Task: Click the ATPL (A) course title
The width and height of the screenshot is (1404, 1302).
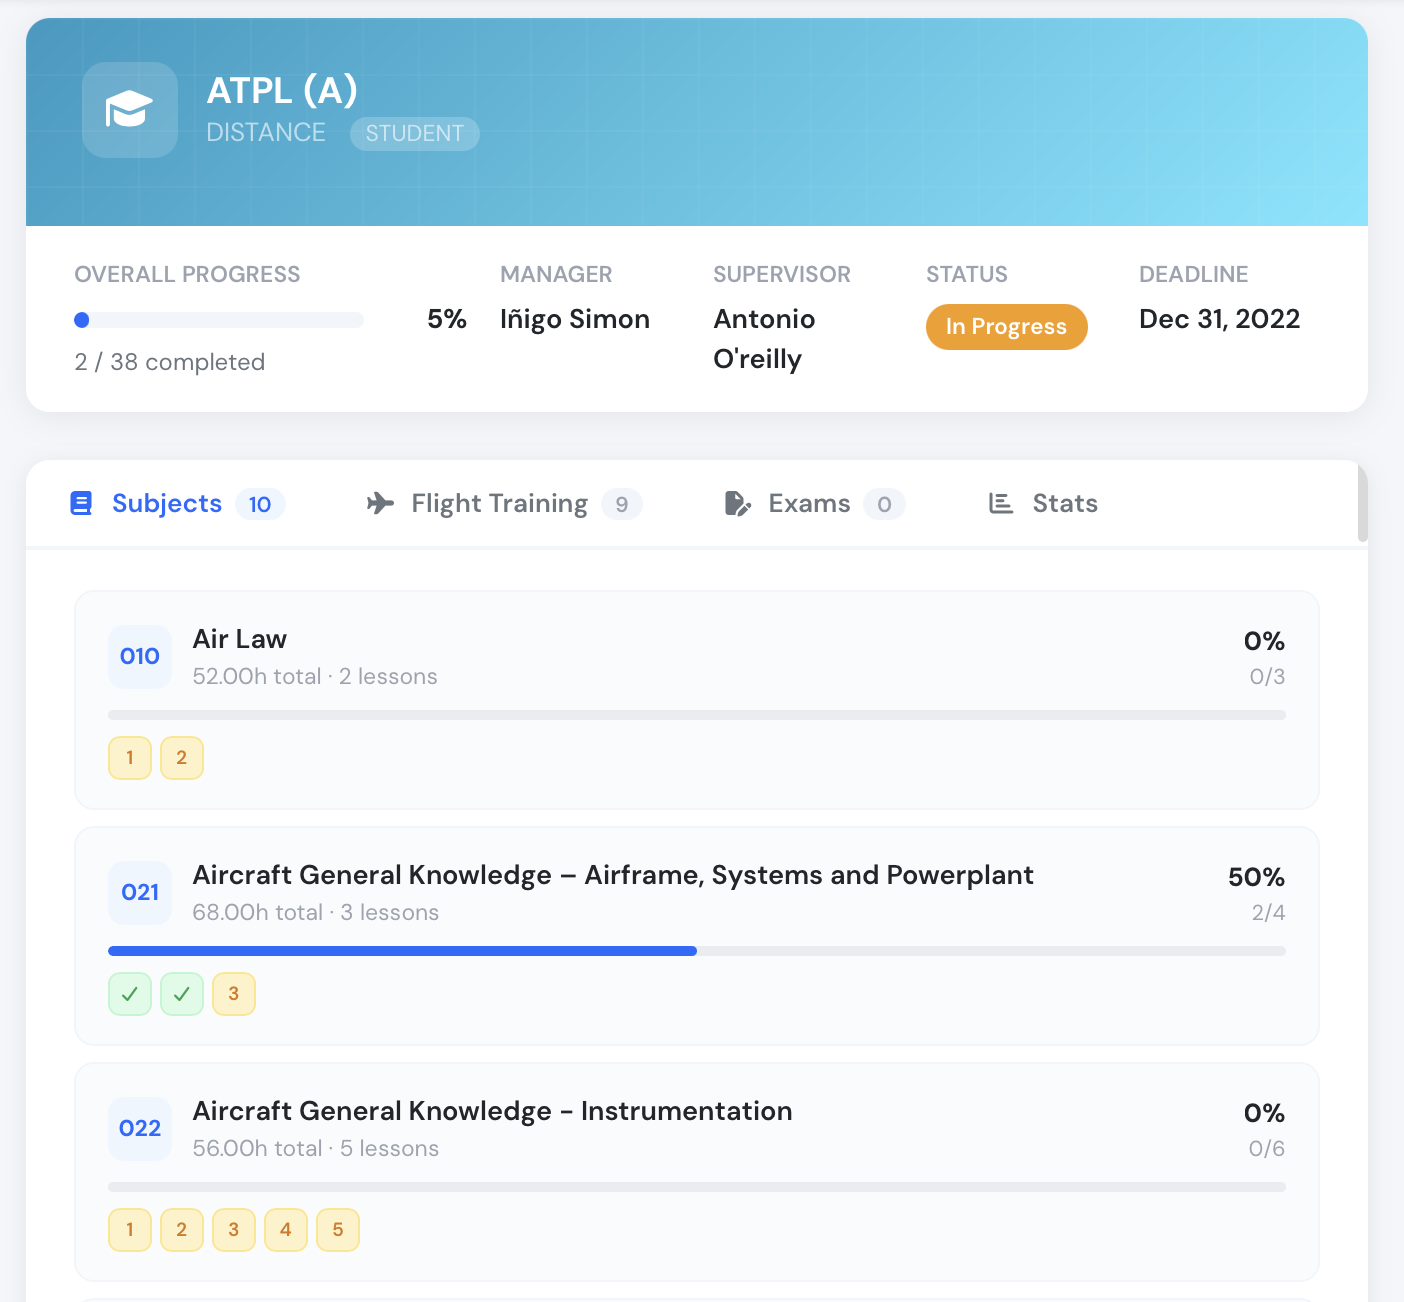Action: click(x=282, y=91)
